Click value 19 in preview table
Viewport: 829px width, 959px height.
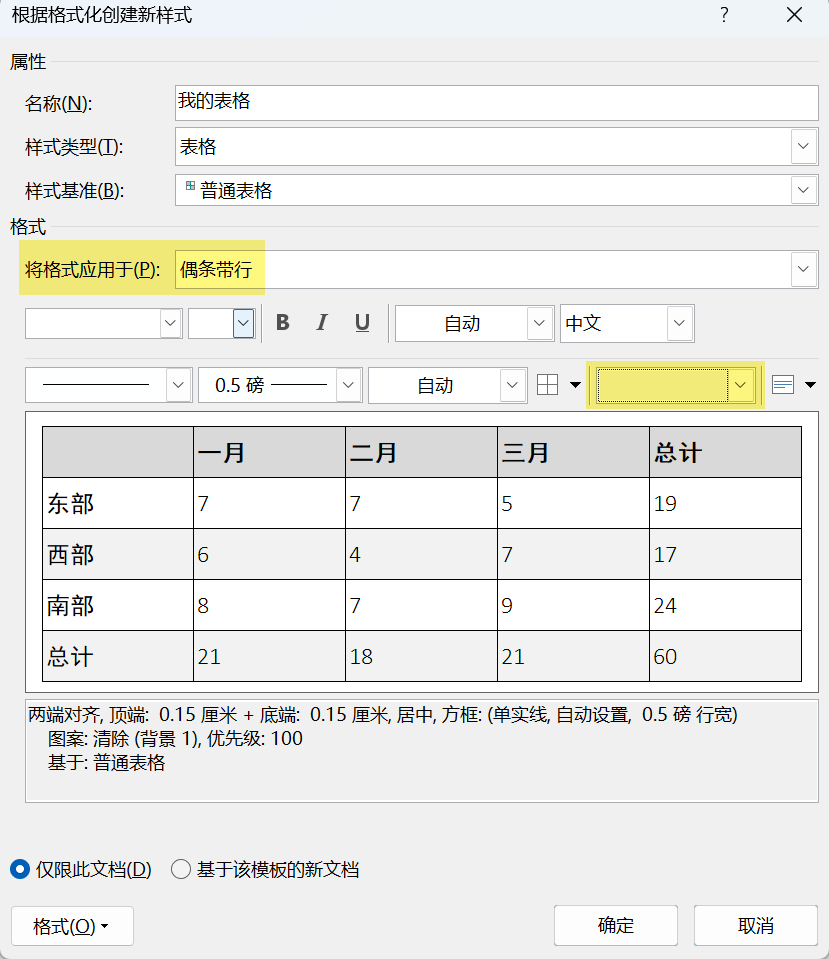pos(665,503)
